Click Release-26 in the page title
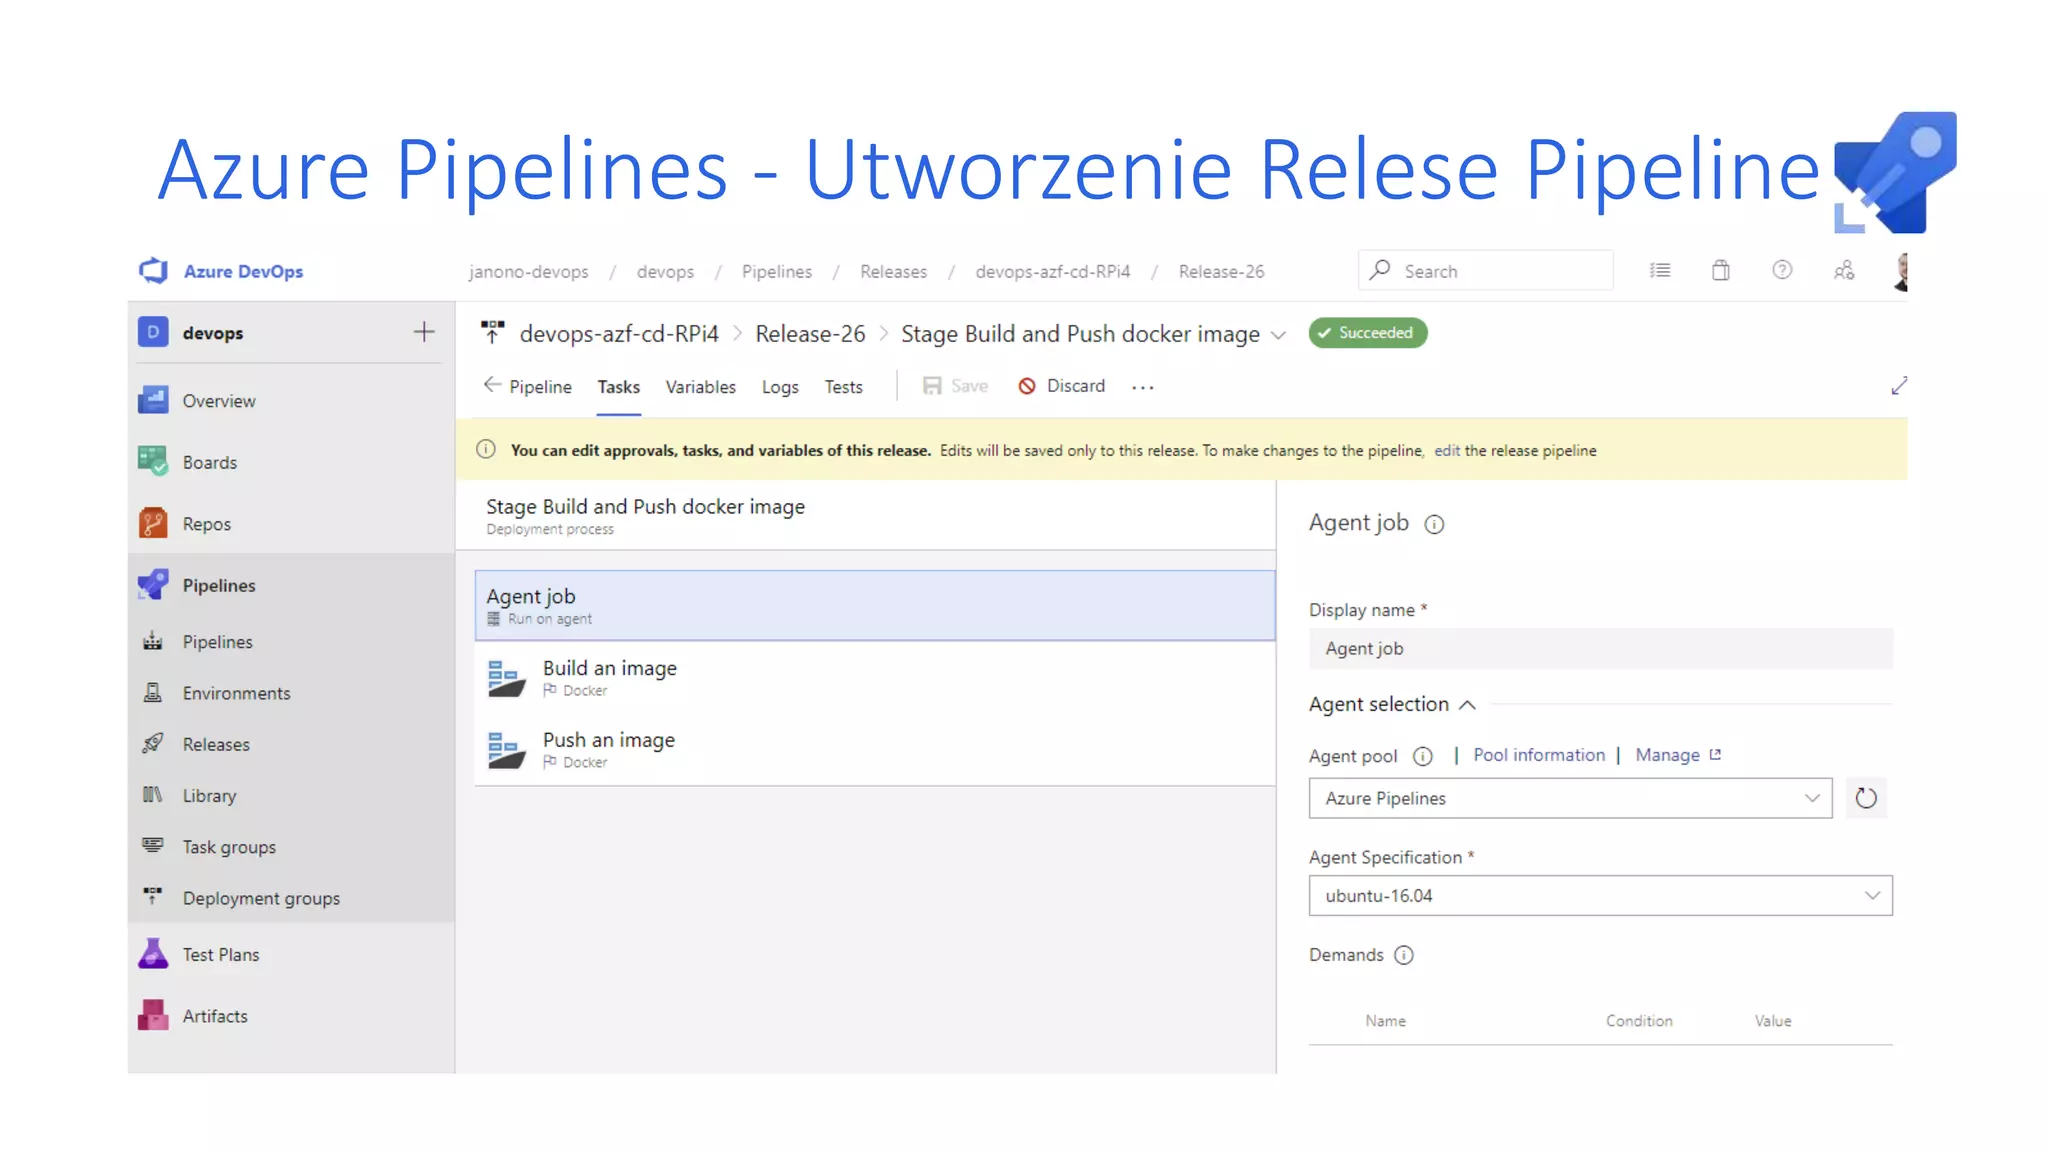The height and width of the screenshot is (1152, 2048). [810, 334]
